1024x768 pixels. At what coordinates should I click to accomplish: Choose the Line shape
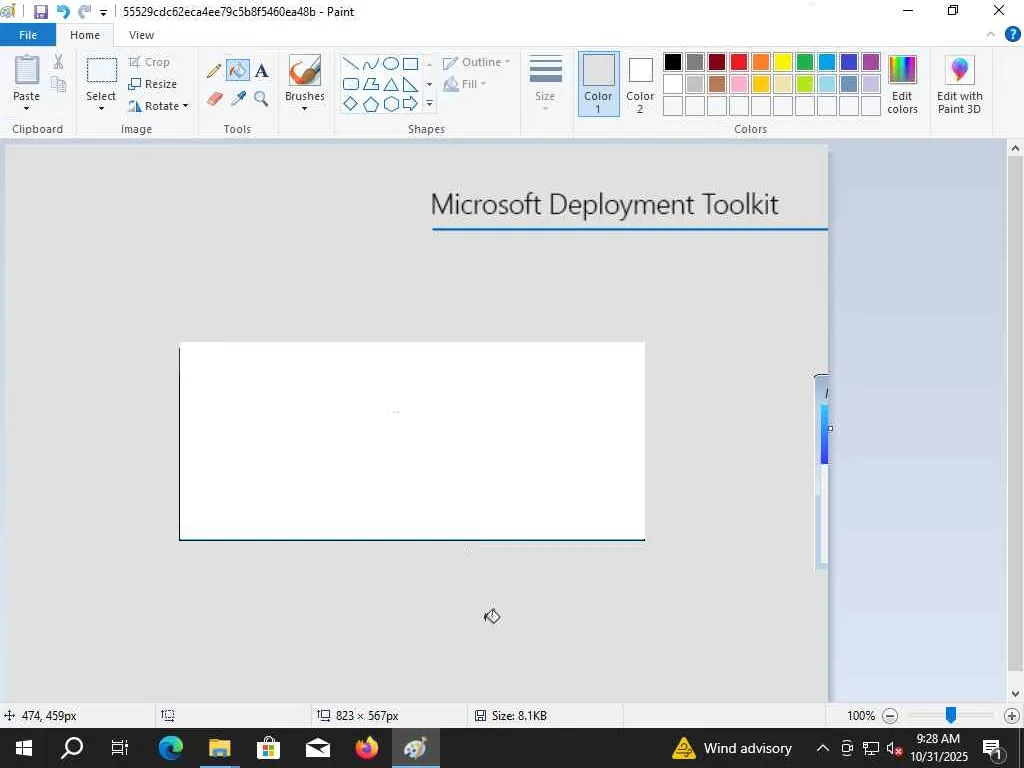point(351,63)
